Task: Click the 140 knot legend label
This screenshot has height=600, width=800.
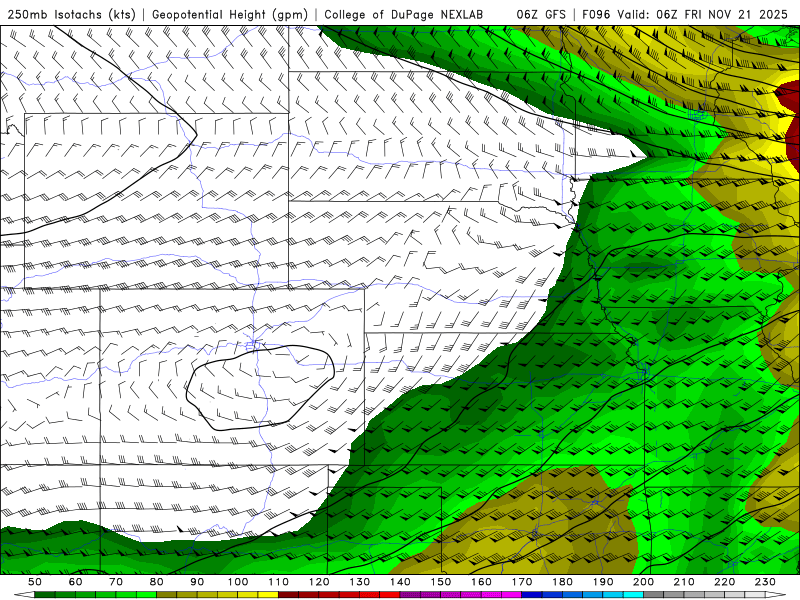Action: (x=400, y=582)
